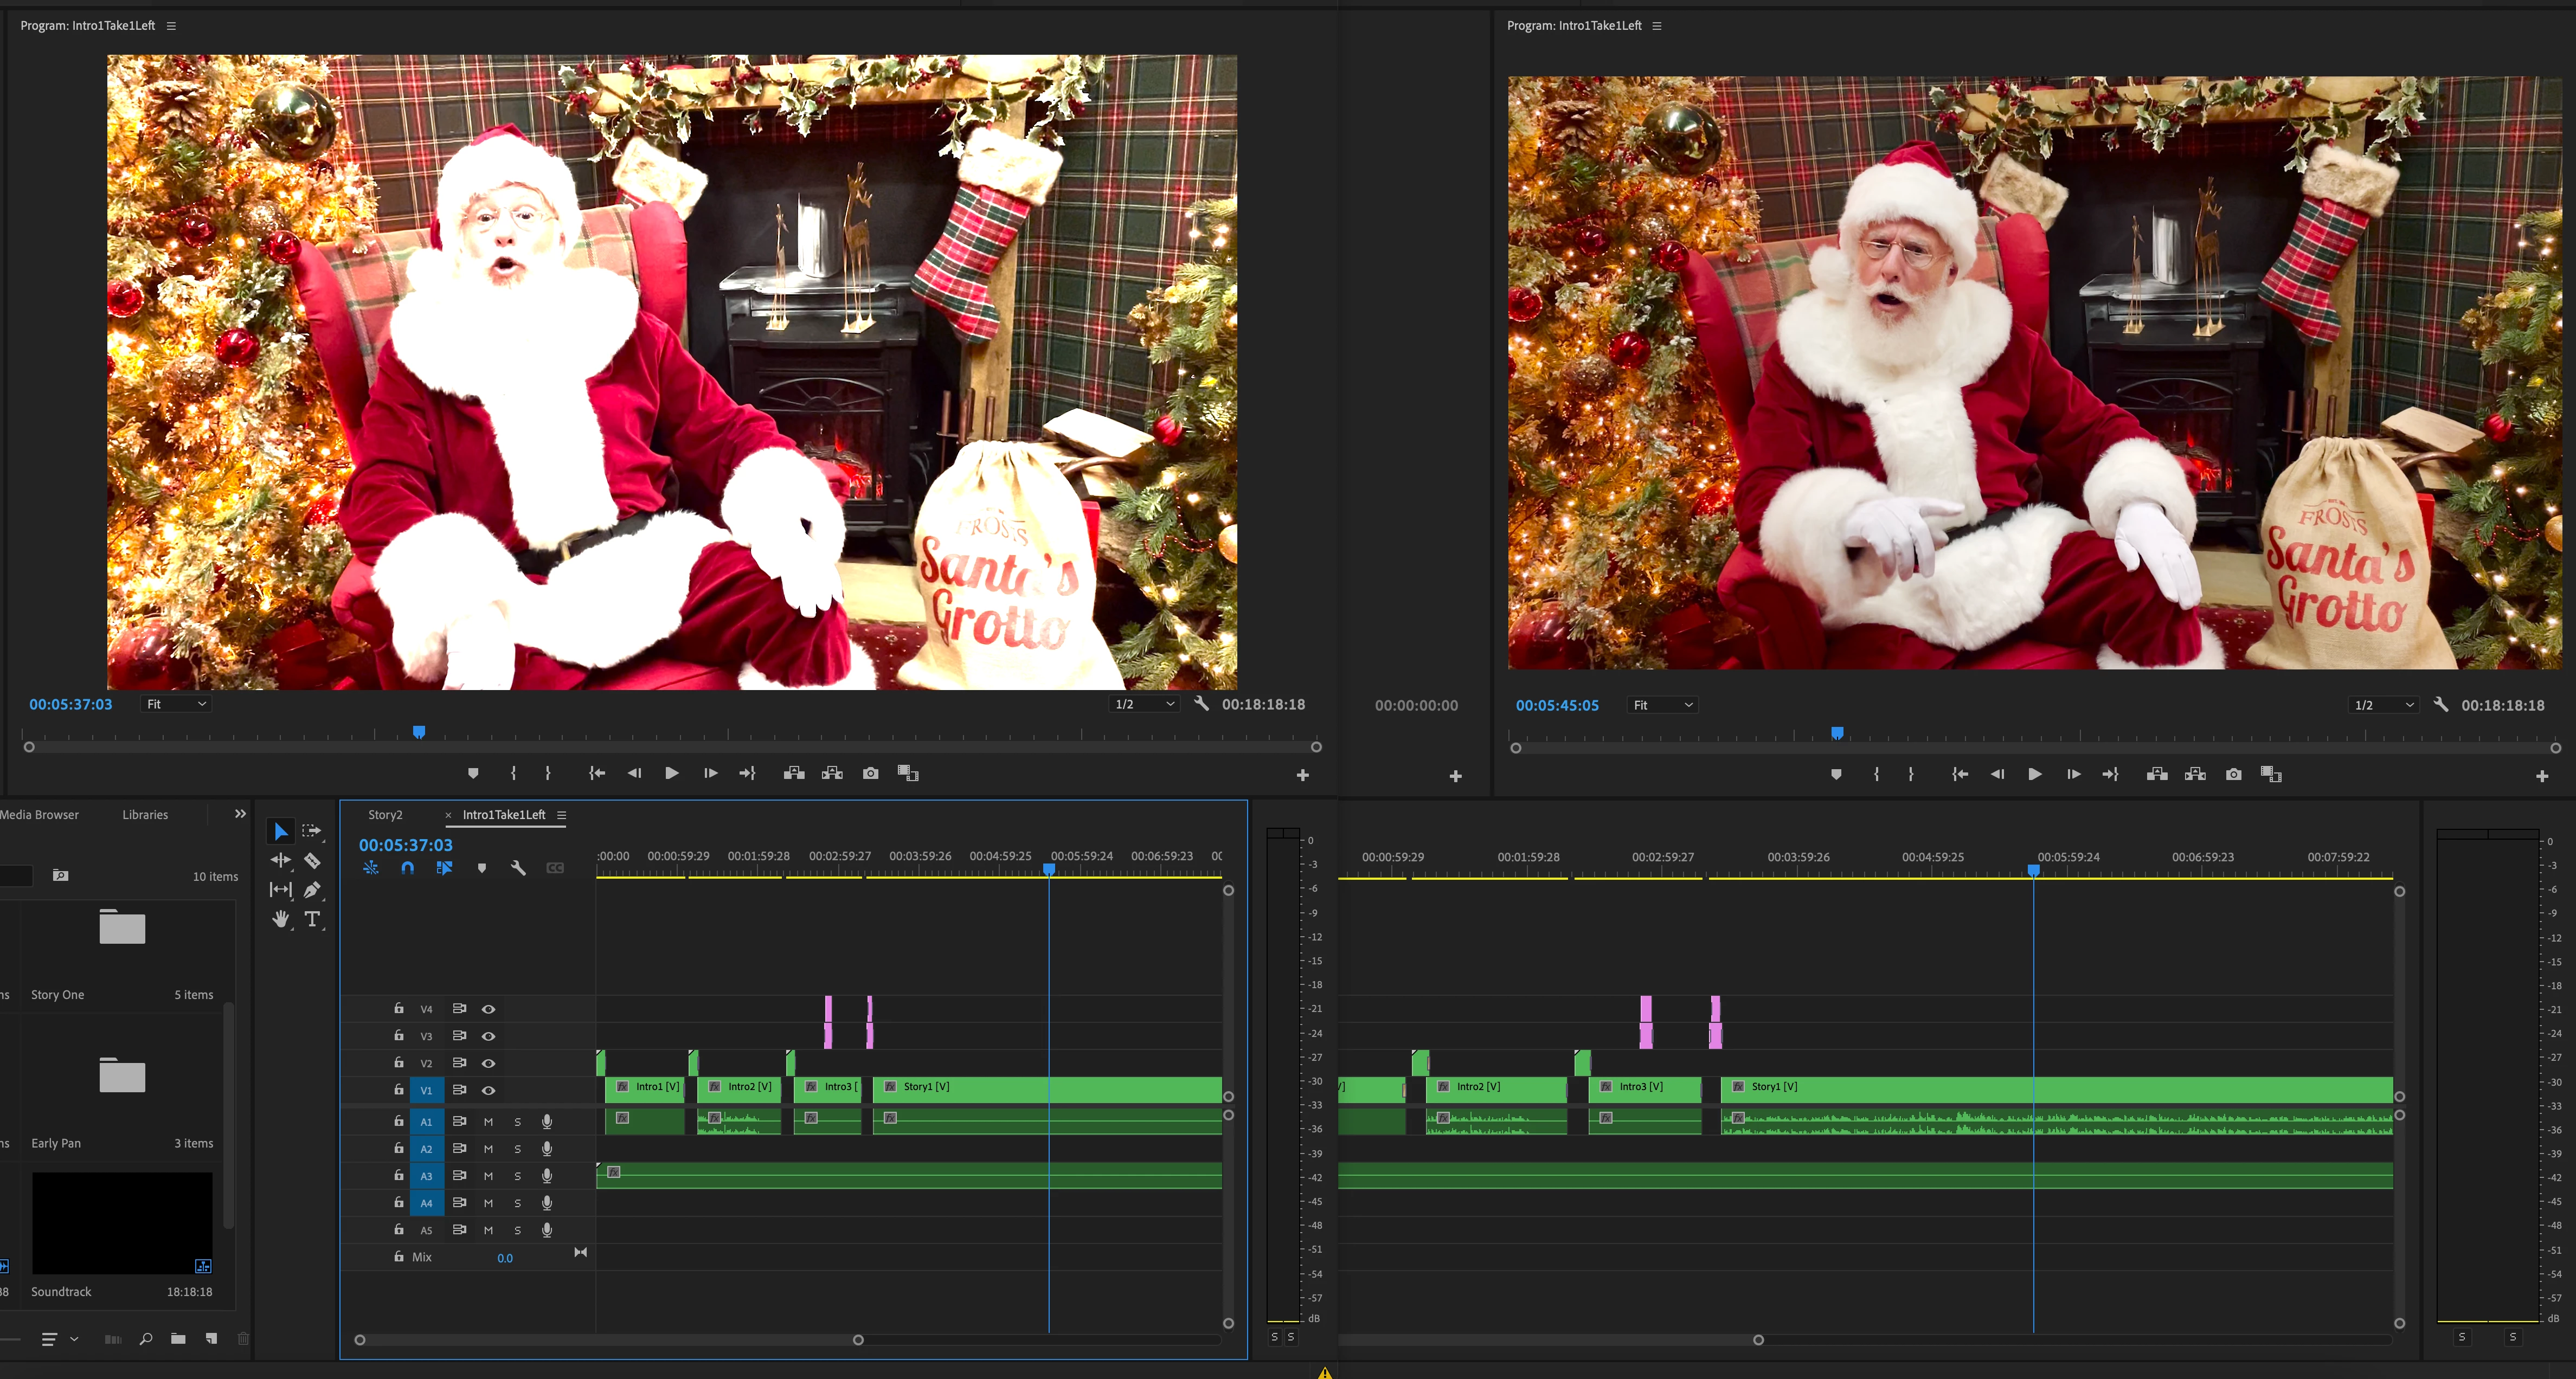Toggle lock on V4 track
The height and width of the screenshot is (1379, 2576).
[398, 1008]
